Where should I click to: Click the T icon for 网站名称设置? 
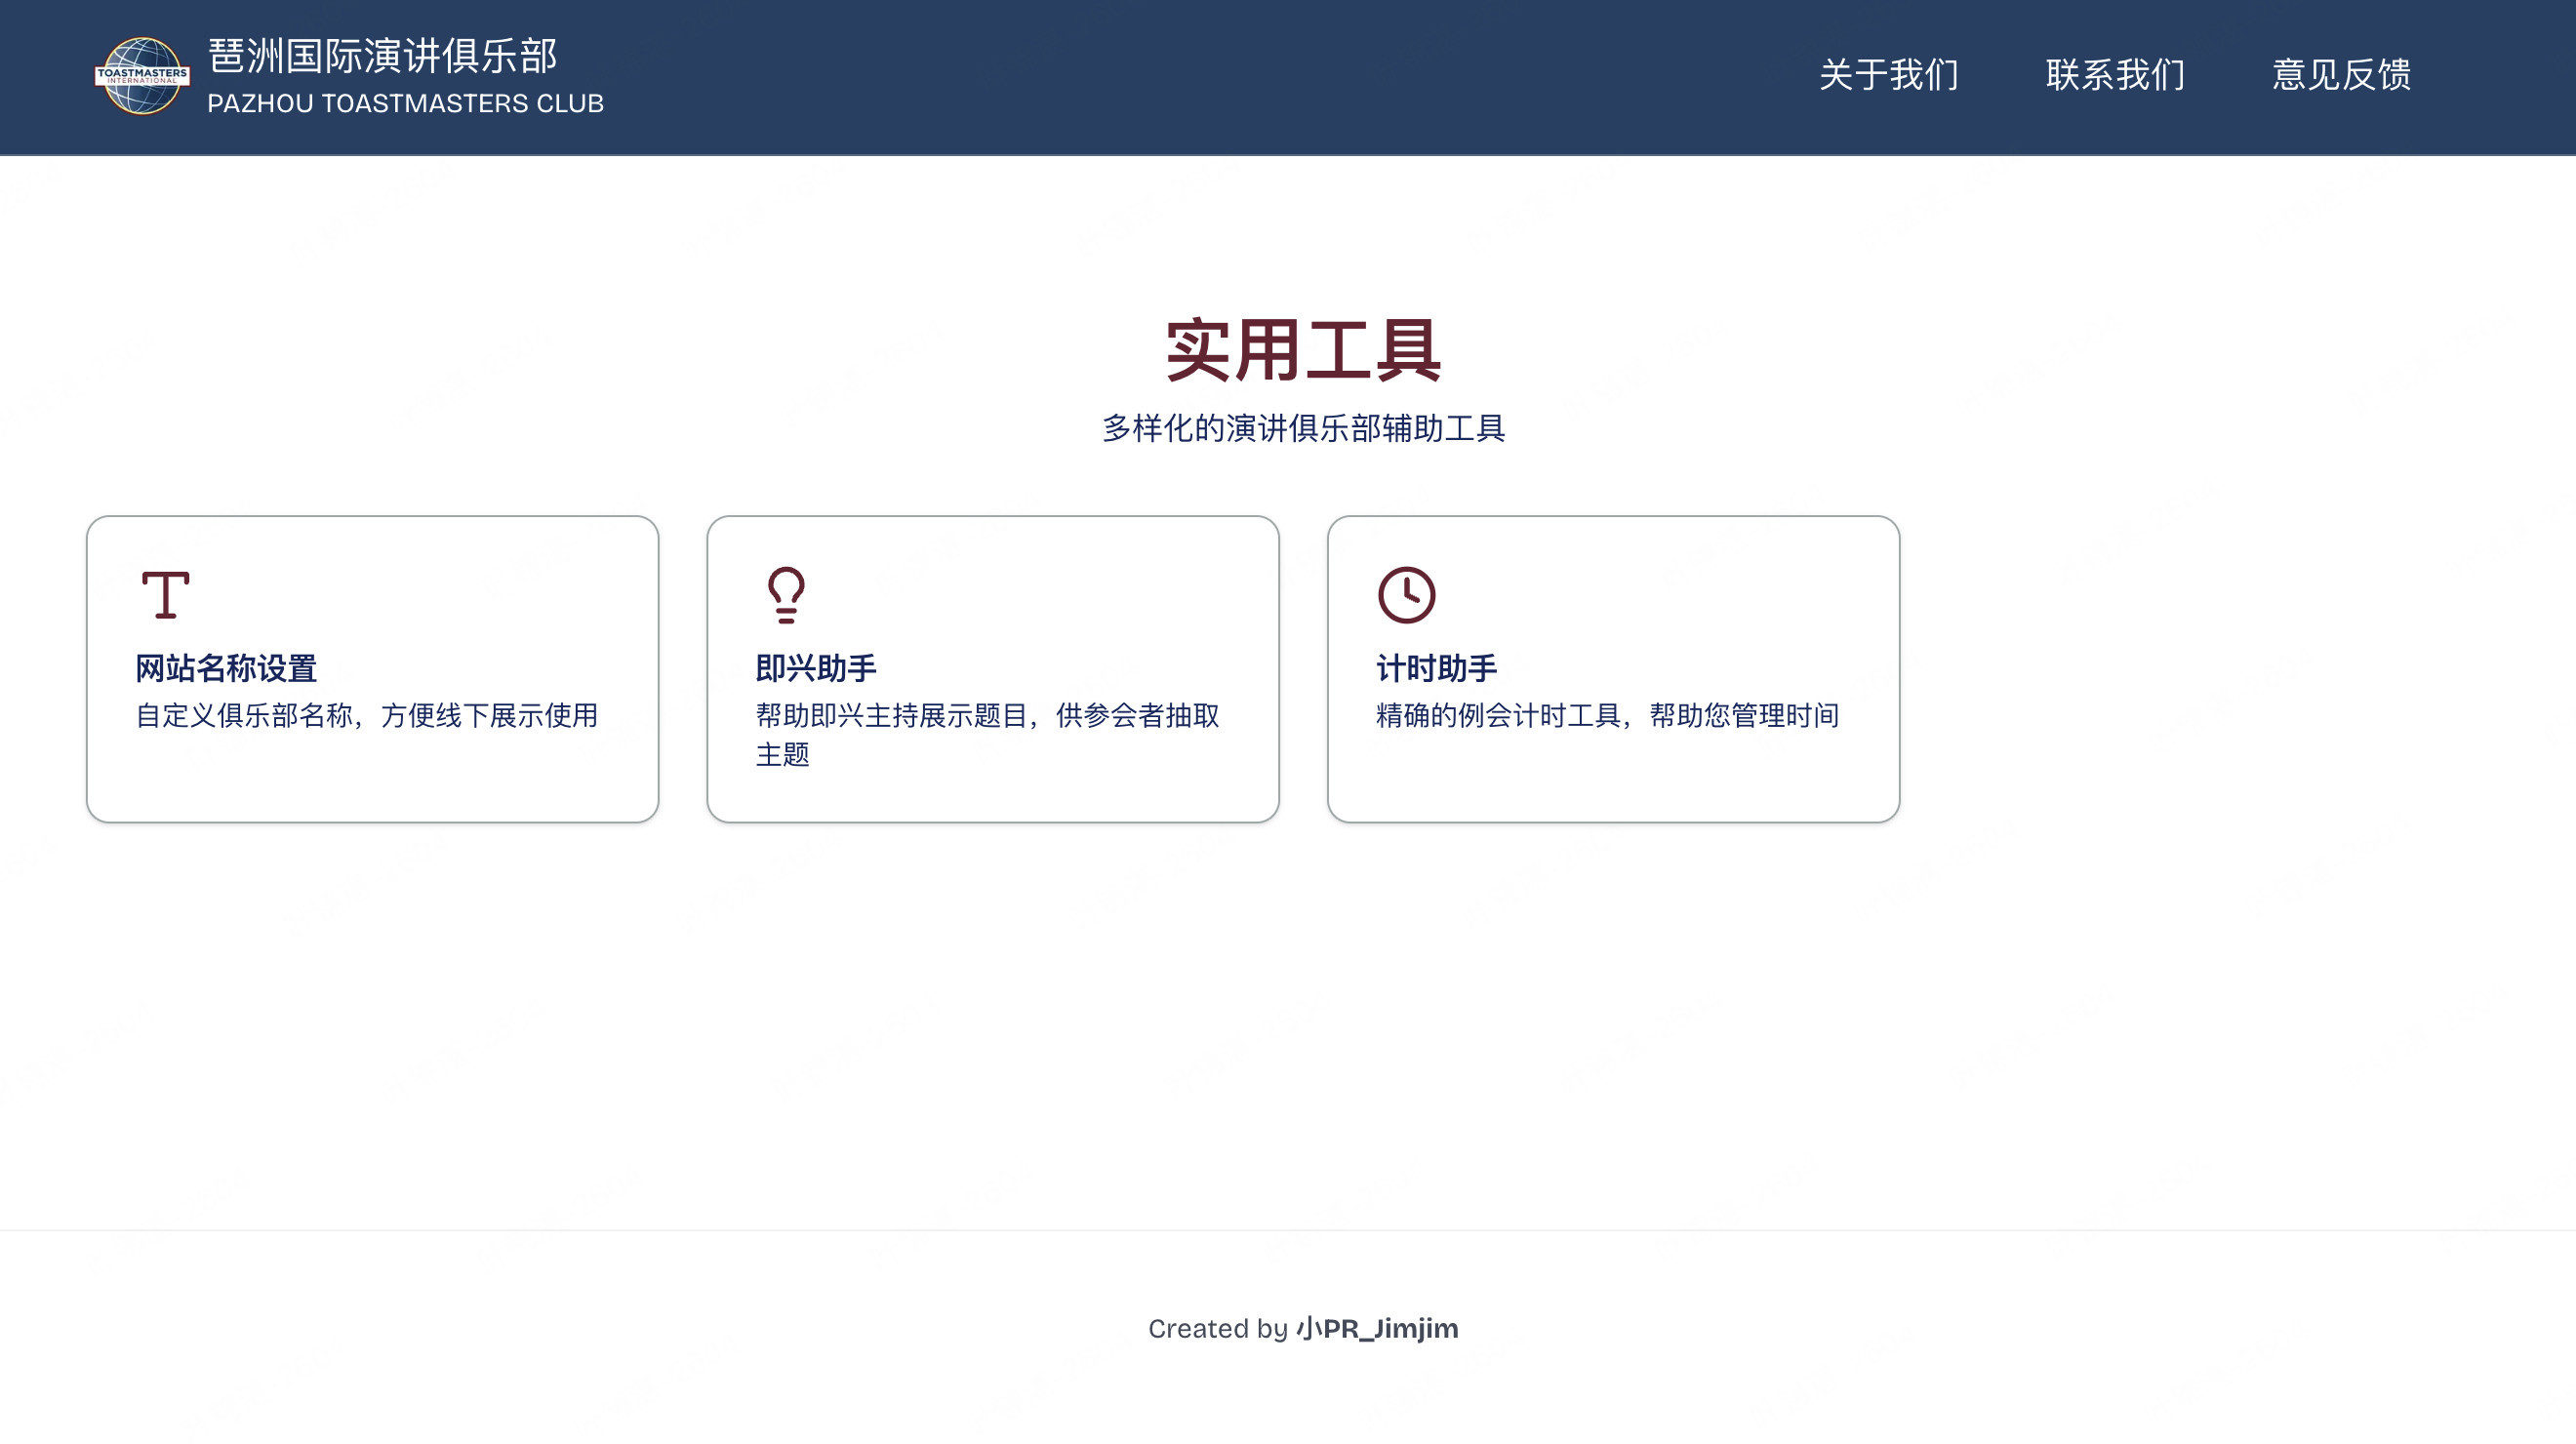pos(165,595)
